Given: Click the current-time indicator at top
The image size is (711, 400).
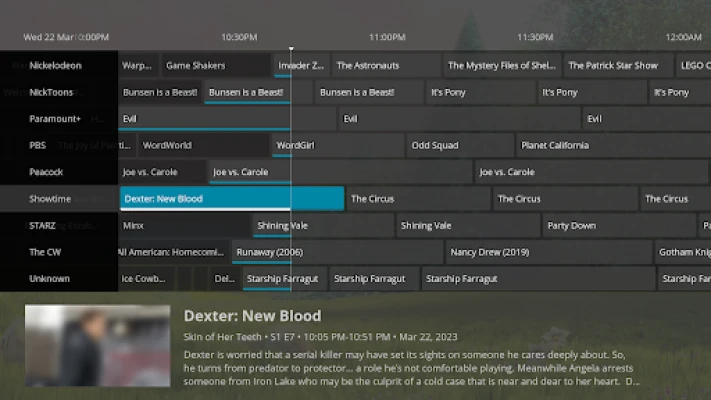Looking at the screenshot, I should click(291, 47).
